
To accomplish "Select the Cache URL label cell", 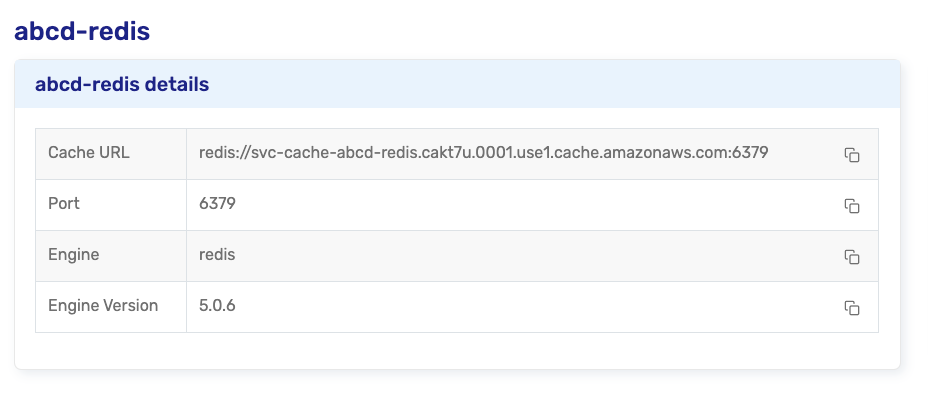I will pos(111,154).
